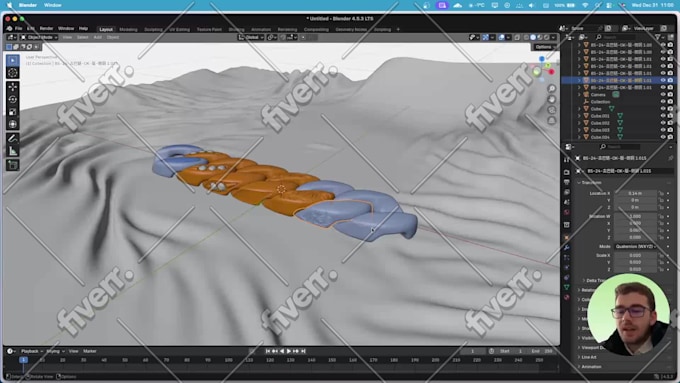Open the File menu
The image size is (680, 383).
19,29
